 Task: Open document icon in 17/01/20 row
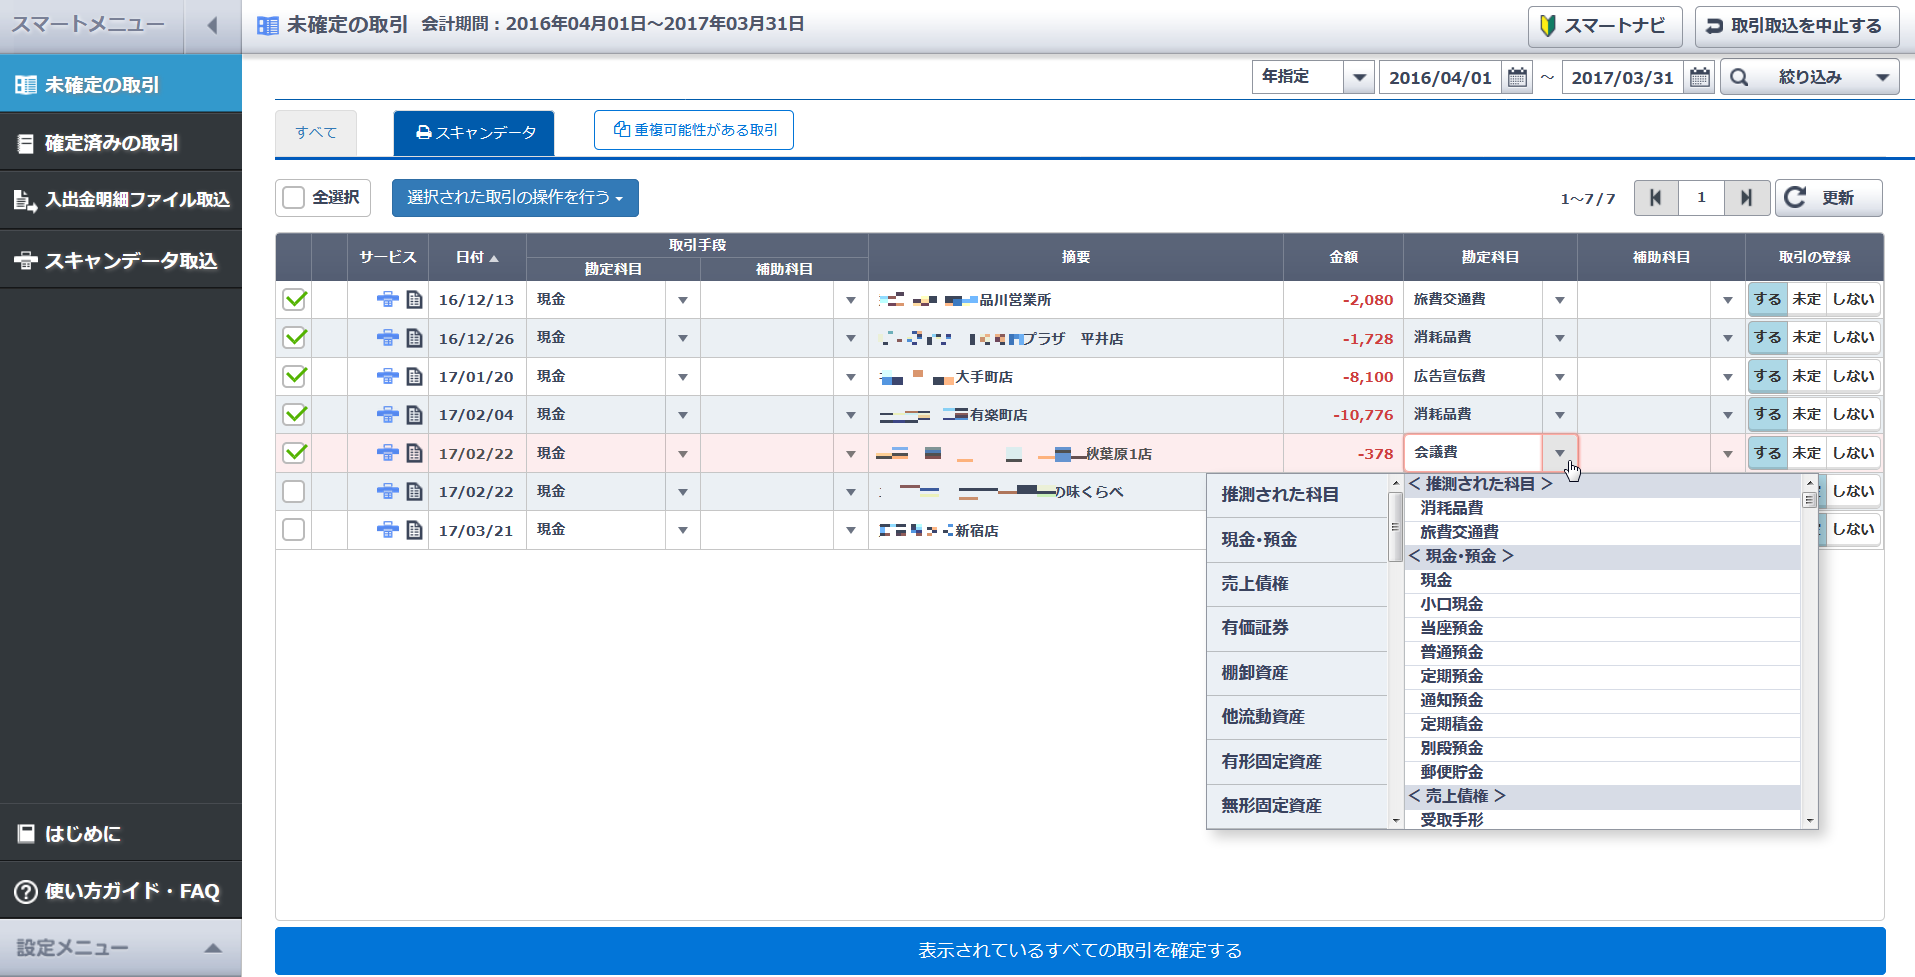[414, 376]
